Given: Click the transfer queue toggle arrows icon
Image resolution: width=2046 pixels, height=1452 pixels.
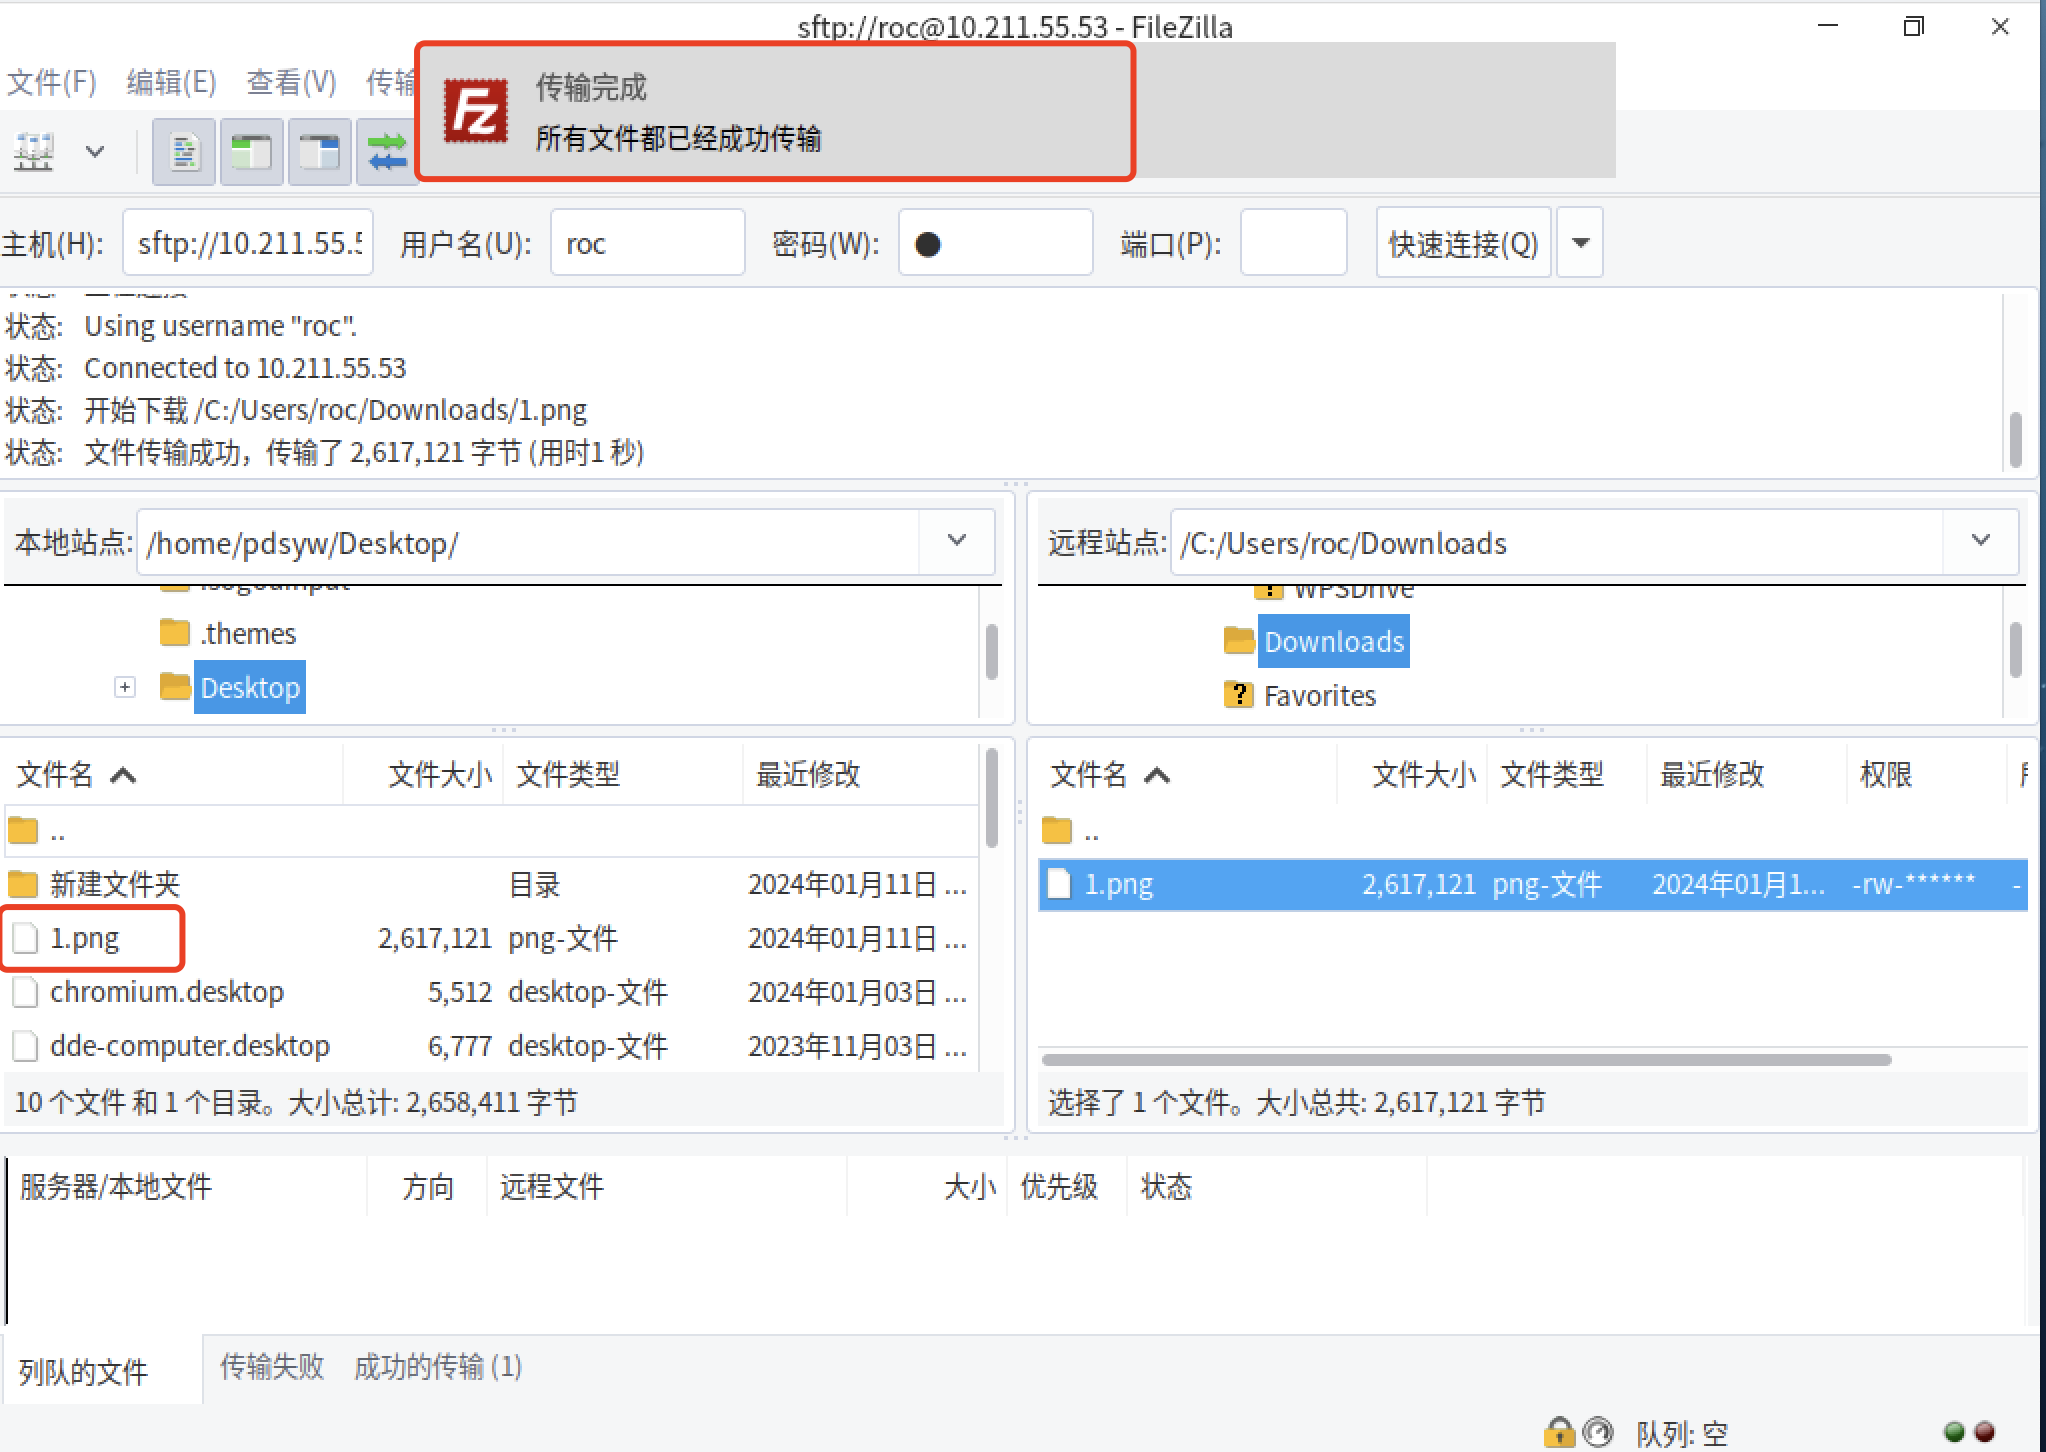Looking at the screenshot, I should pos(387,152).
